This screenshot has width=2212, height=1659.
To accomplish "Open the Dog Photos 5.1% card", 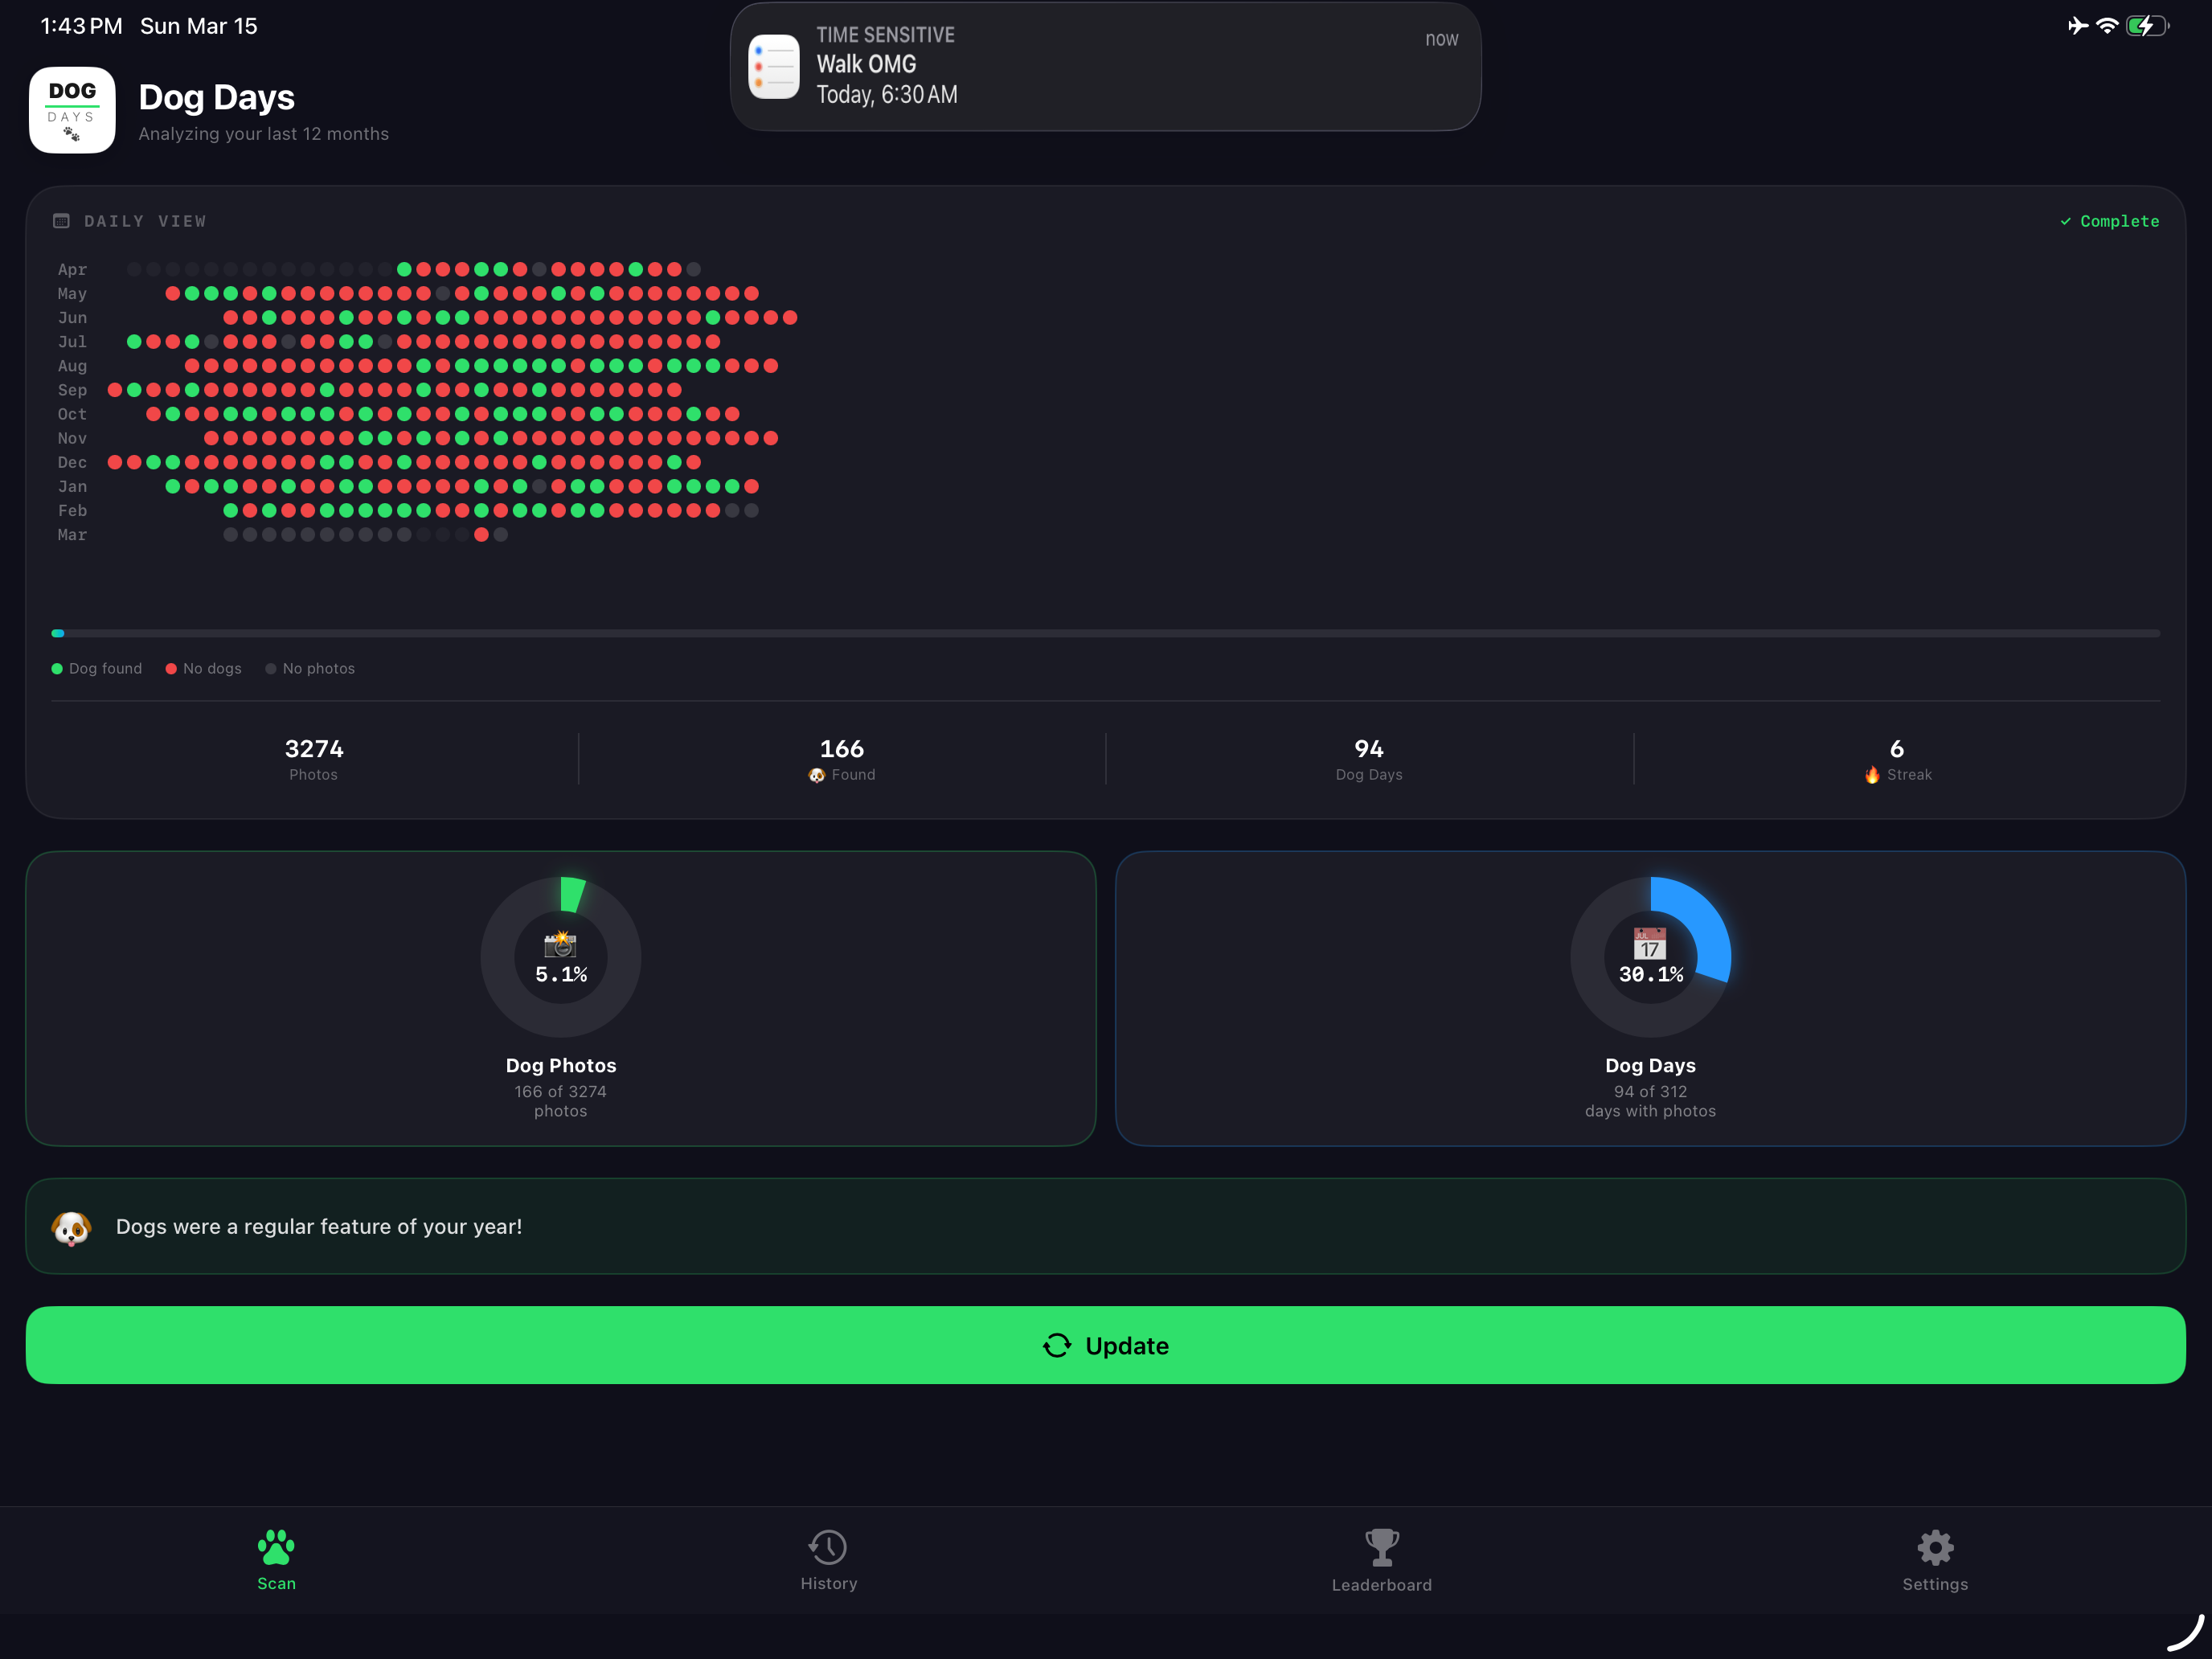I will click(560, 998).
